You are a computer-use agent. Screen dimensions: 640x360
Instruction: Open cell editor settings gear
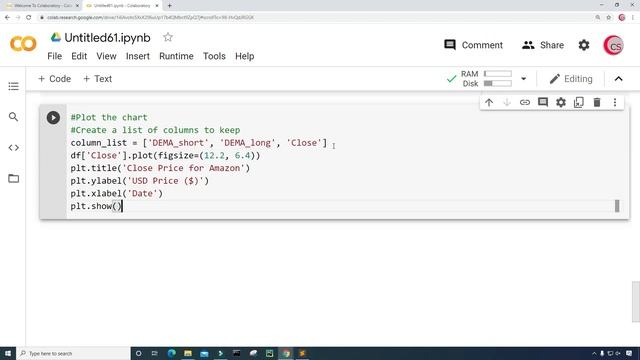pyautogui.click(x=561, y=102)
